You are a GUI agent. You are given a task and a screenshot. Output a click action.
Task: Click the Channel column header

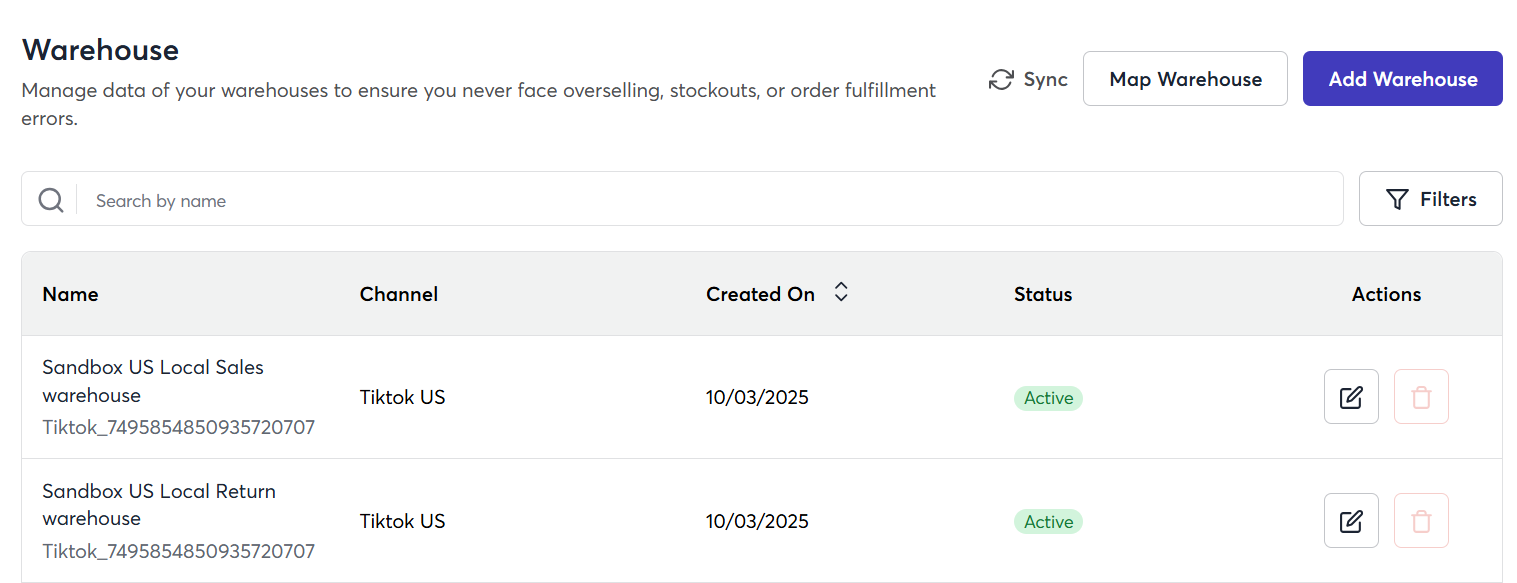(399, 294)
